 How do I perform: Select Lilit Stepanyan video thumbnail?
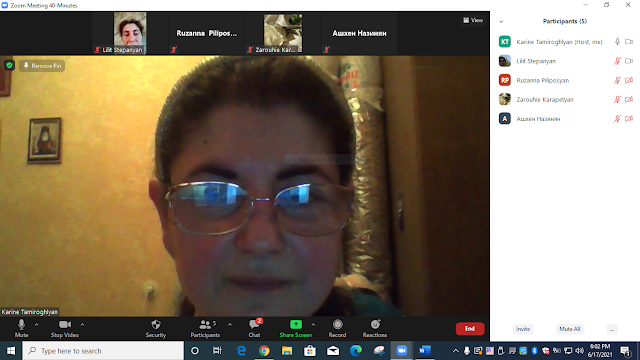coord(130,33)
